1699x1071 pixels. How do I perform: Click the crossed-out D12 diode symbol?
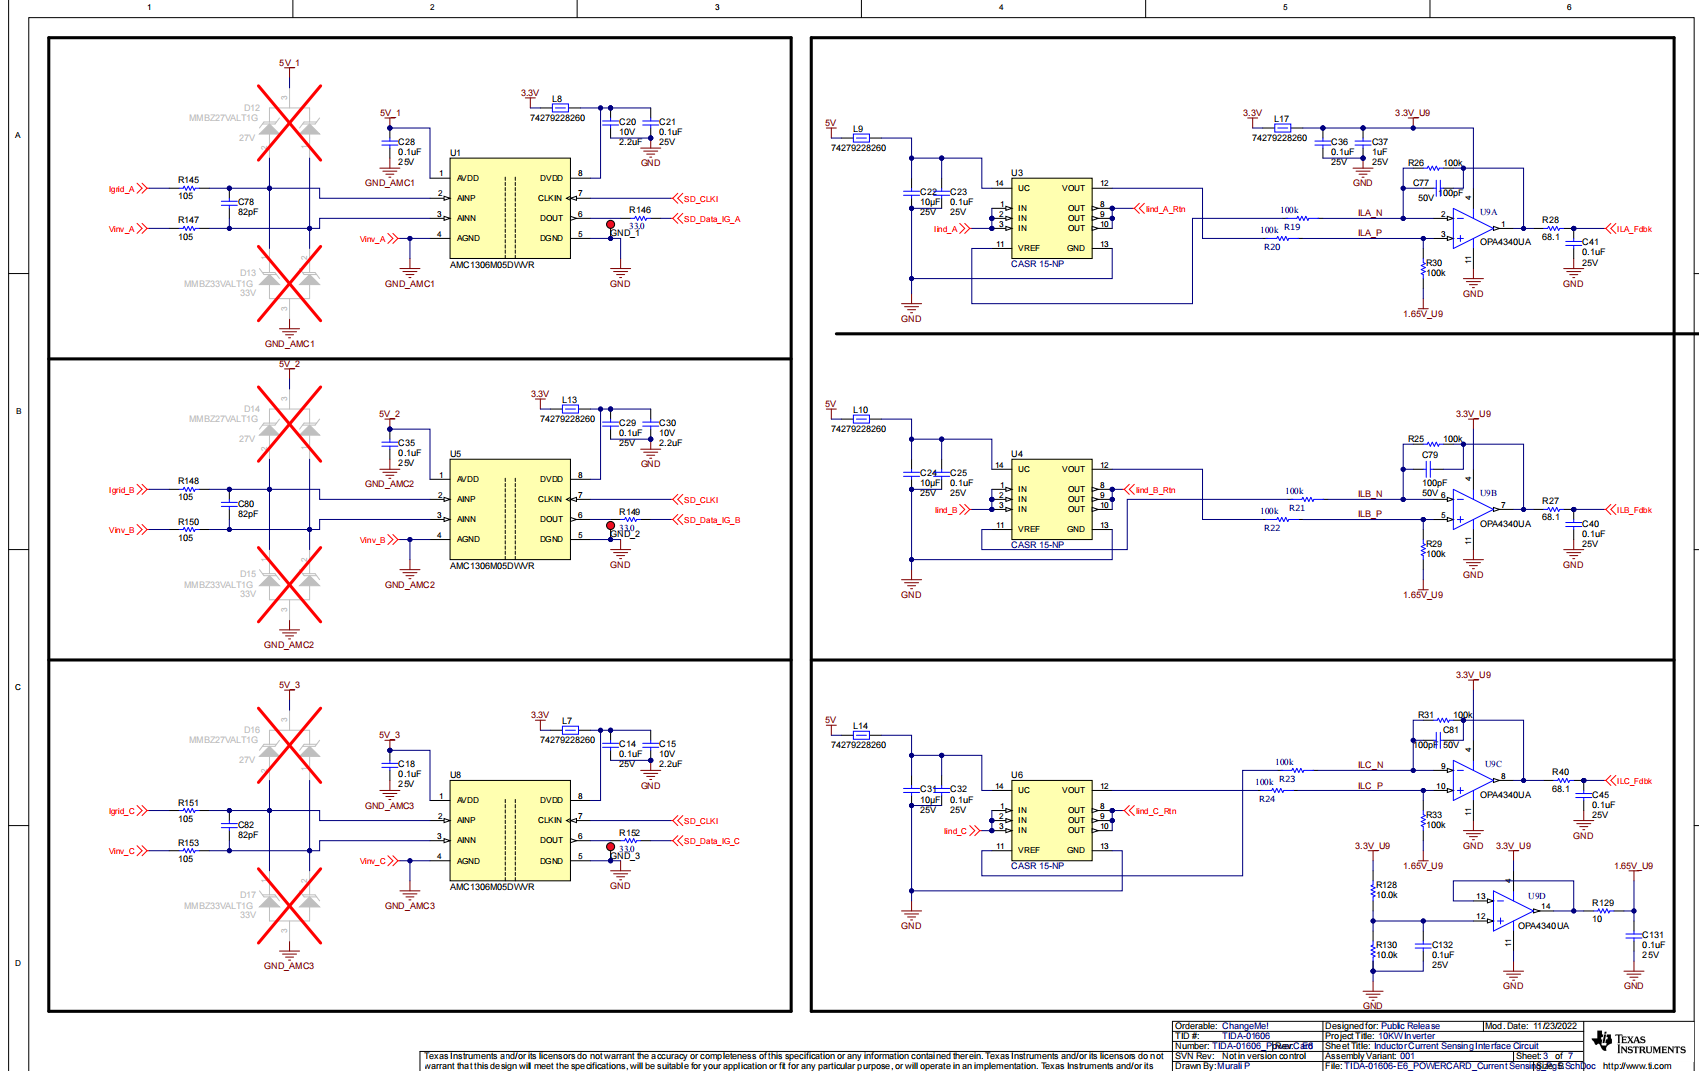pos(289,122)
